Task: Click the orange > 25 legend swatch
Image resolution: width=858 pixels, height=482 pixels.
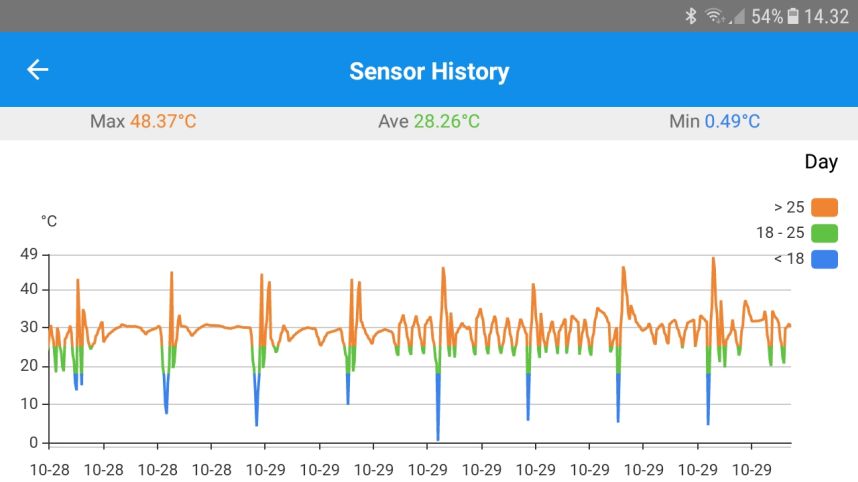Action: coord(824,208)
